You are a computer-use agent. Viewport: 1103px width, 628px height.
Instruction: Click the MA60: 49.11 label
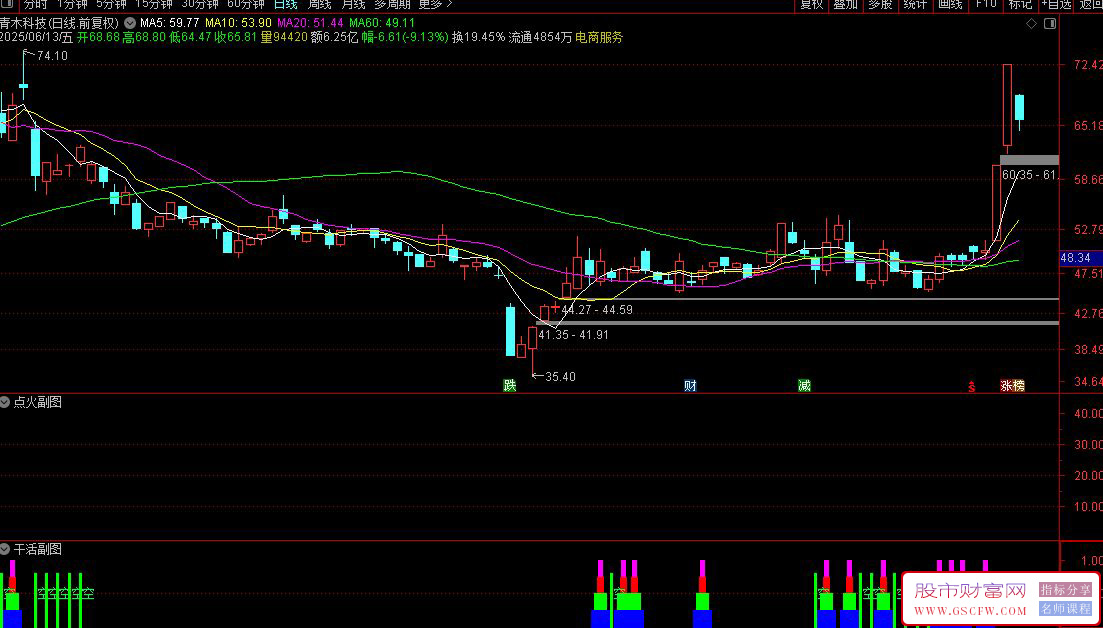[384, 23]
